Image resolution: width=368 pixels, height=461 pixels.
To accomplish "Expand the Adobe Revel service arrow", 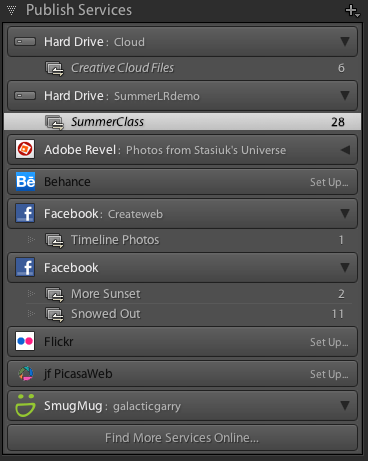I will (345, 150).
